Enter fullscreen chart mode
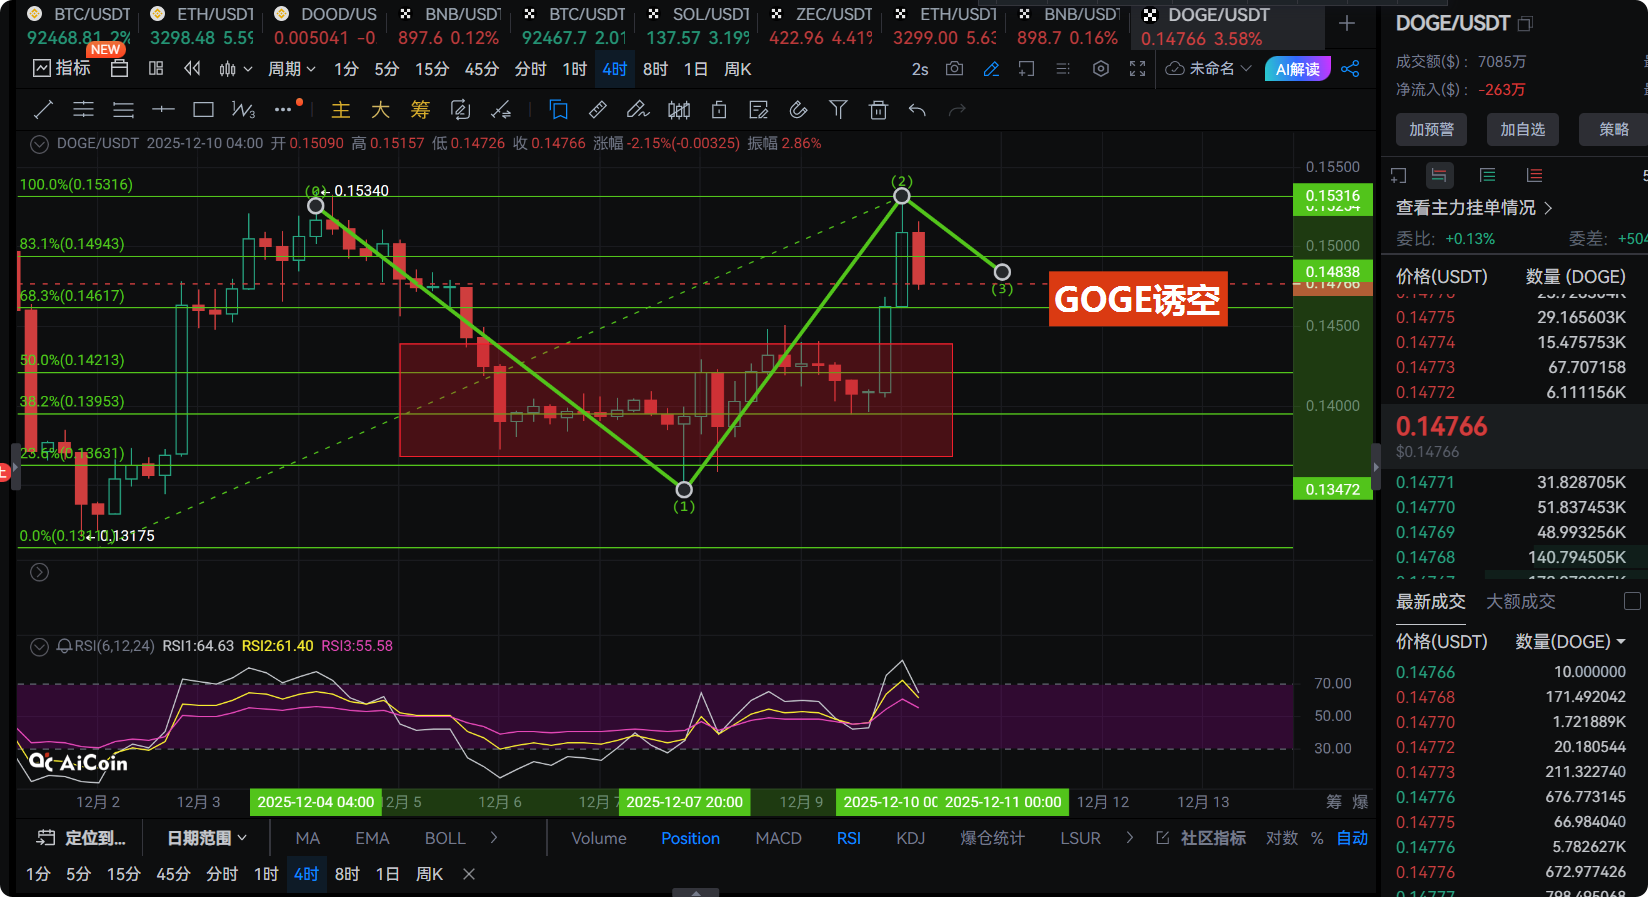This screenshot has width=1648, height=897. (1137, 69)
